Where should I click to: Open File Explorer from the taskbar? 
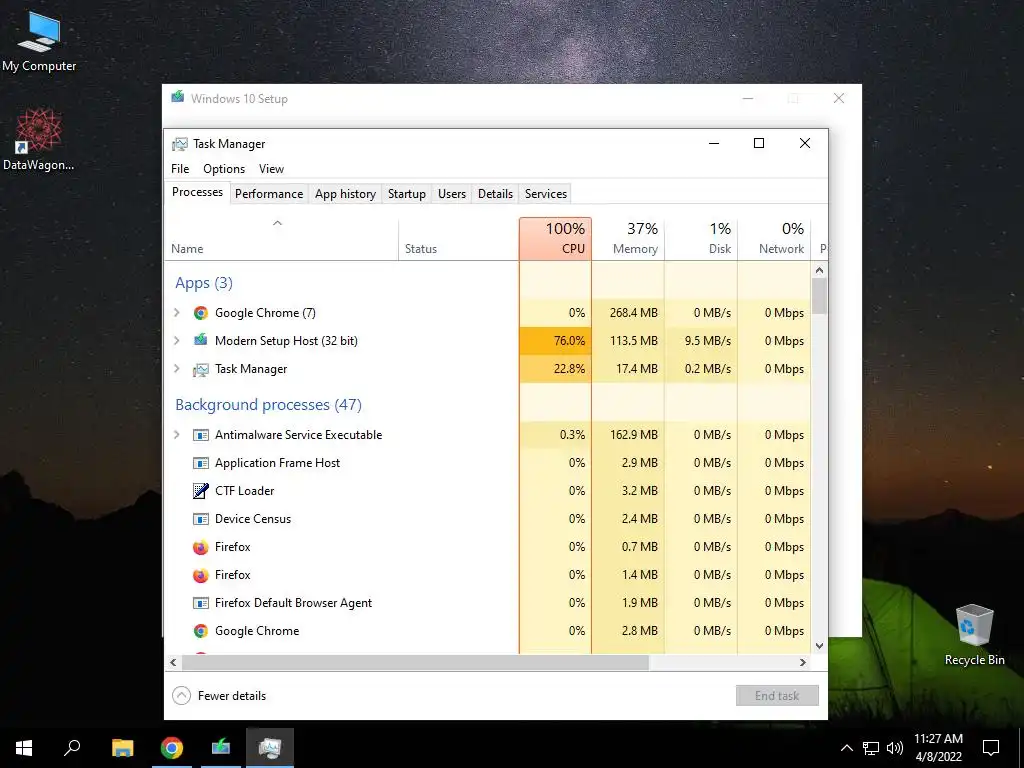pos(122,748)
